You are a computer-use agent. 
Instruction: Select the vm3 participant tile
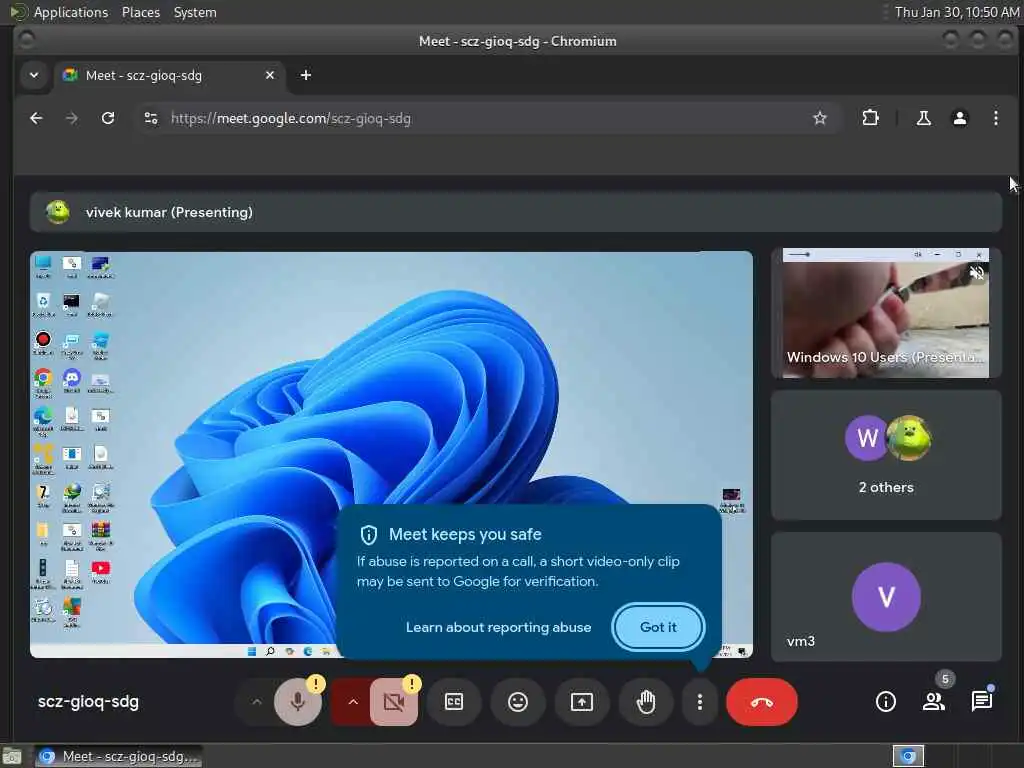tap(886, 597)
